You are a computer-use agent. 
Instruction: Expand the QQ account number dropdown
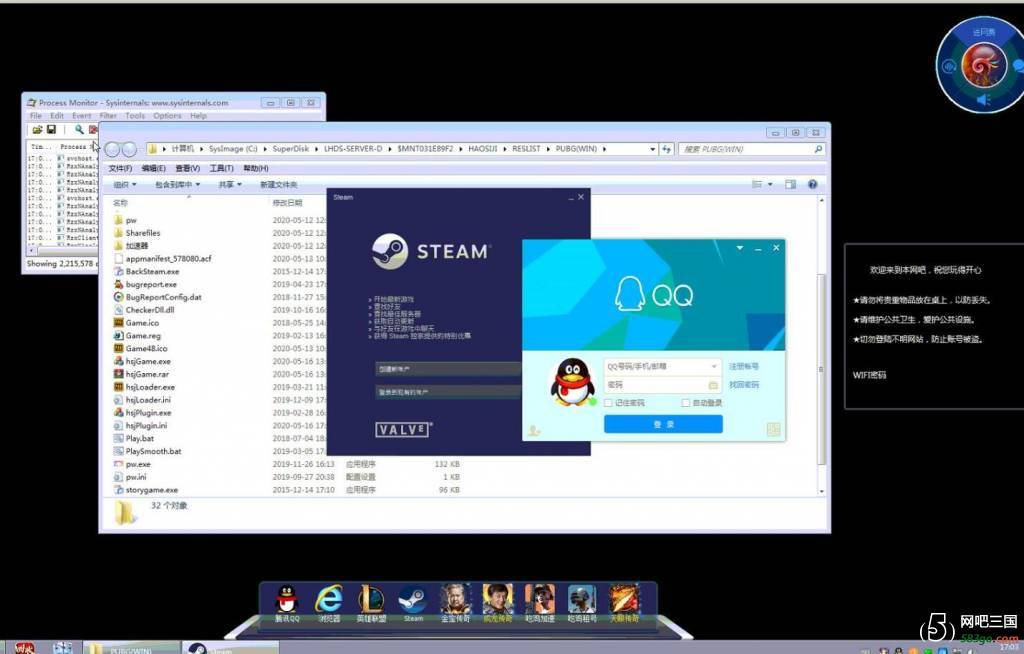click(713, 367)
